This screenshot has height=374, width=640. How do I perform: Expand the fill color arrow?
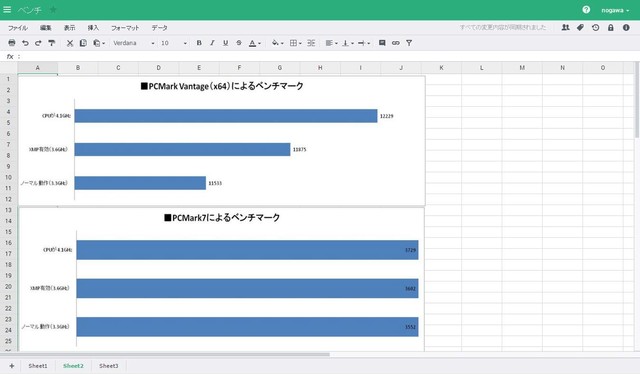(x=282, y=43)
